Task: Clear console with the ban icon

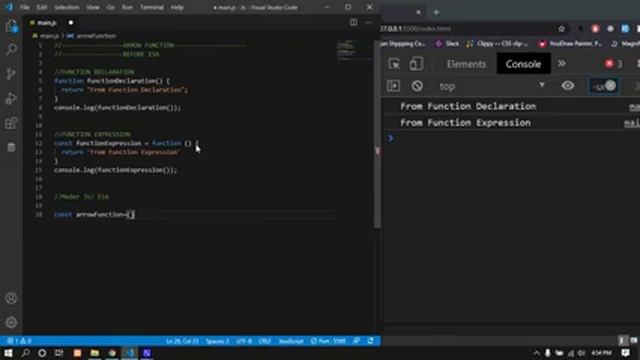Action: click(x=417, y=86)
